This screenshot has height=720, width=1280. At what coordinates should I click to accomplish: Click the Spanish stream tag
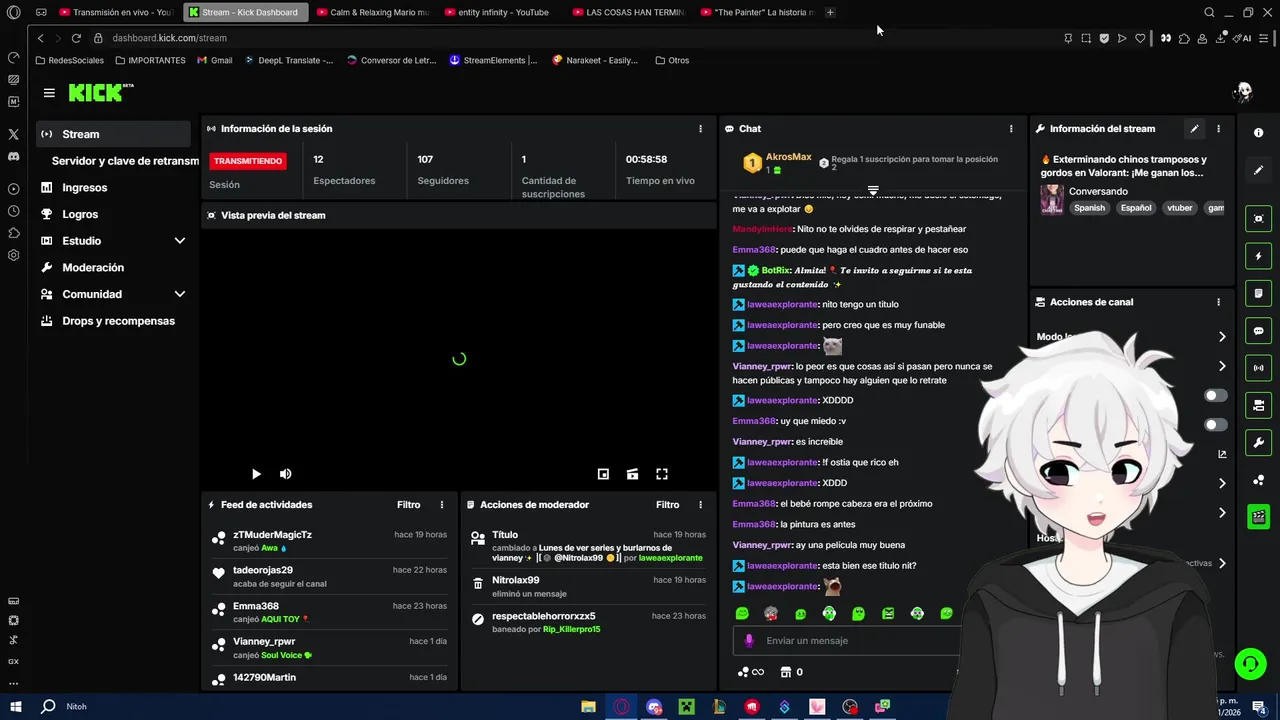point(1090,208)
